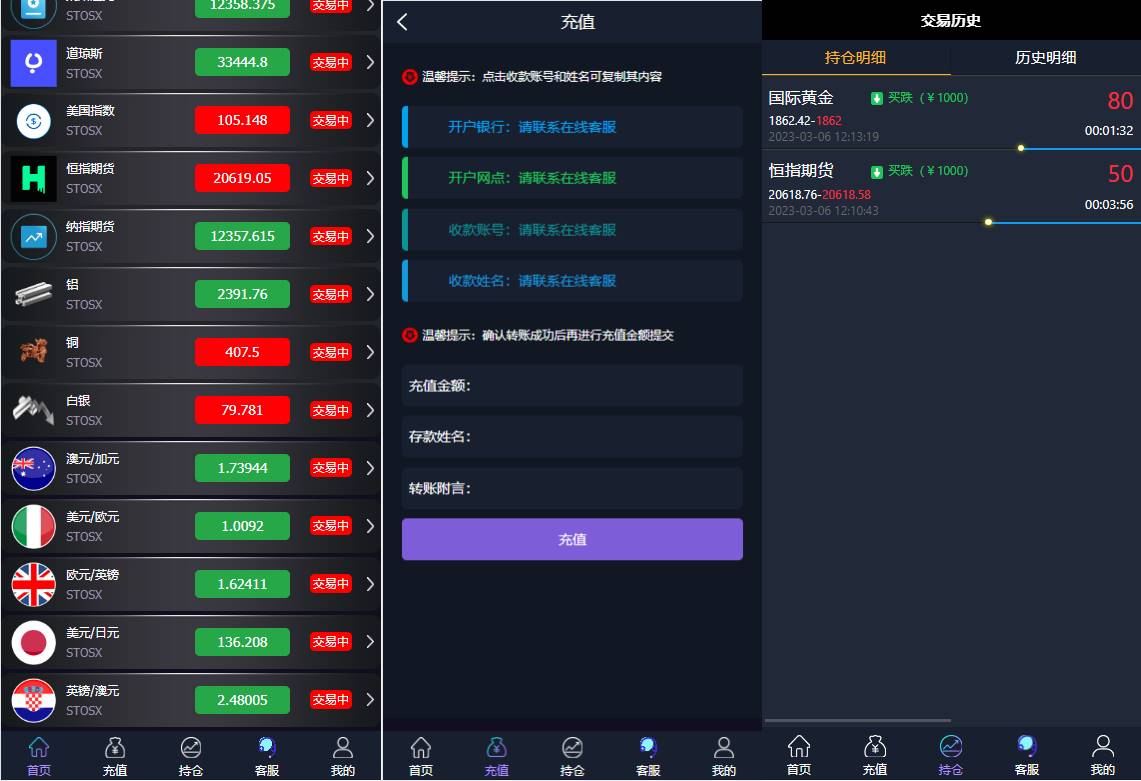Open the 恒指期货 instrument icon
This screenshot has width=1141, height=781.
click(x=33, y=178)
